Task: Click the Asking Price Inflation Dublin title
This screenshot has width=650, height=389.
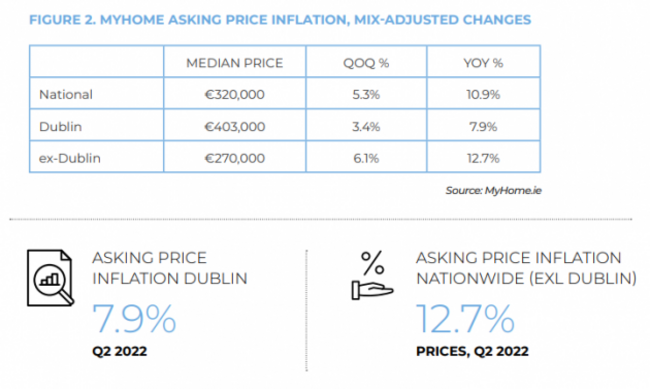Action: pos(170,268)
